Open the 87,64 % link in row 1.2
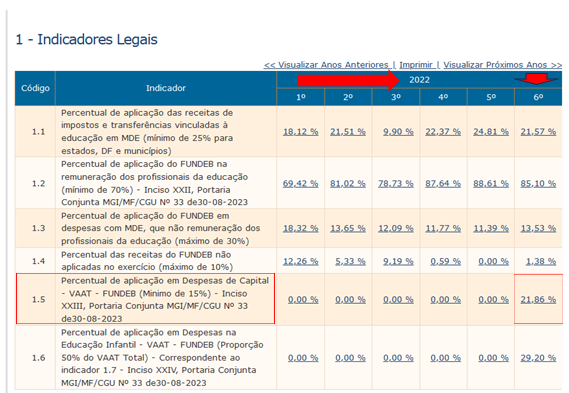Image resolution: width=569 pixels, height=393 pixels. (x=443, y=184)
